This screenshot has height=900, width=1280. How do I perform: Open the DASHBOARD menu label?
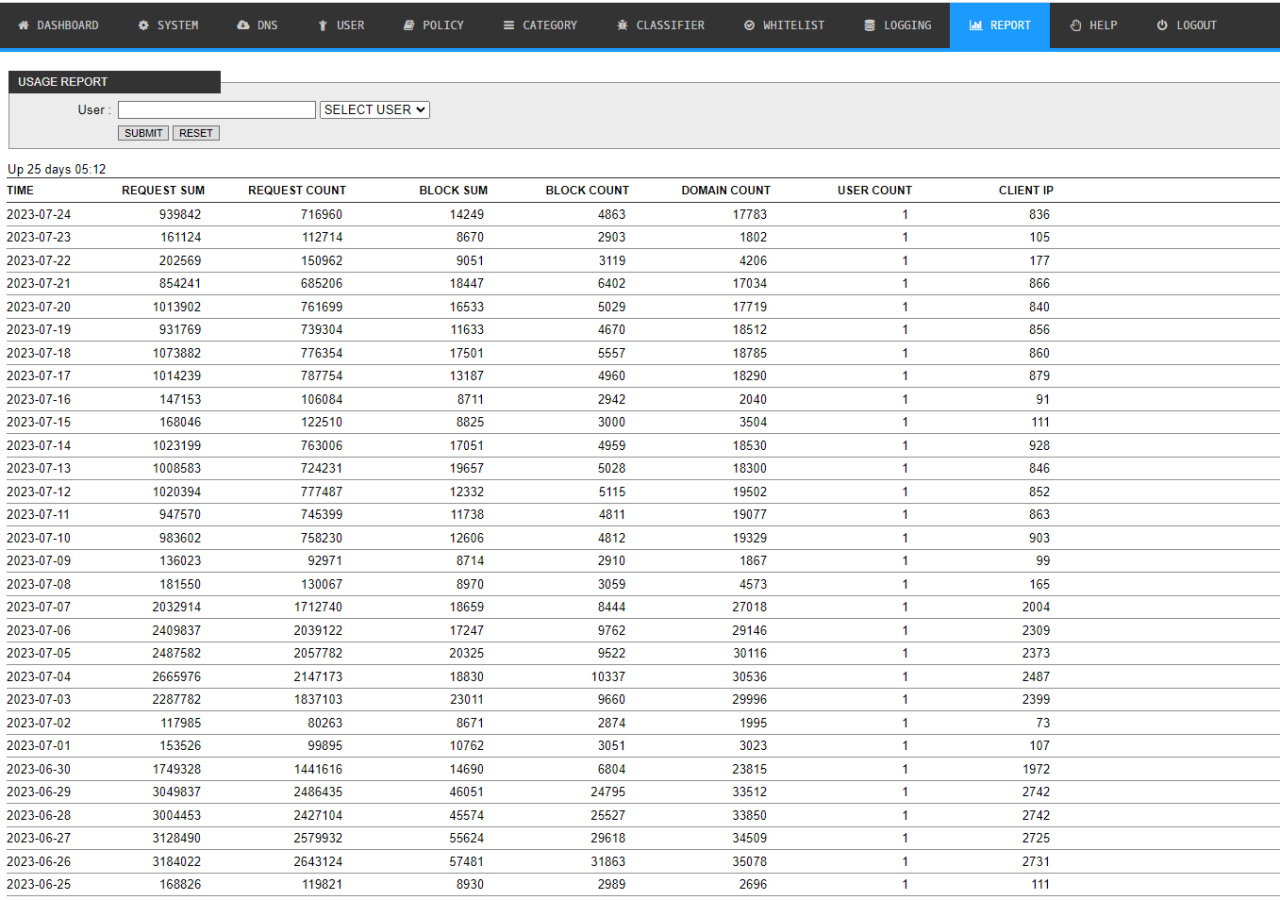pos(68,25)
